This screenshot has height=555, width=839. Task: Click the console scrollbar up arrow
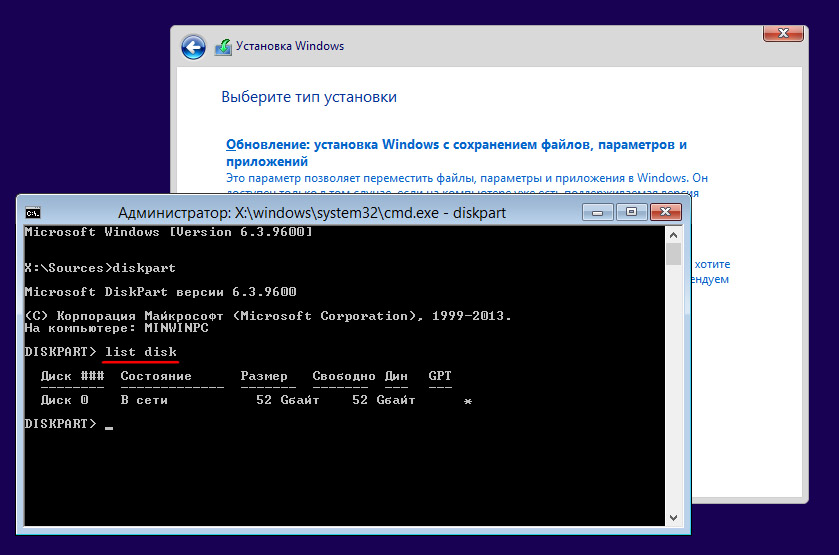point(674,235)
